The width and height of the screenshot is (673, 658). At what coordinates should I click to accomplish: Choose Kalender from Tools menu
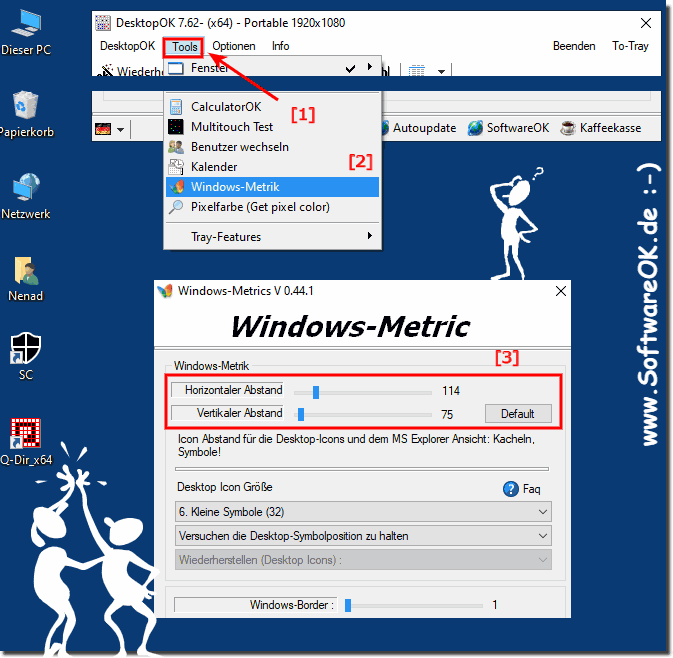tap(272, 167)
